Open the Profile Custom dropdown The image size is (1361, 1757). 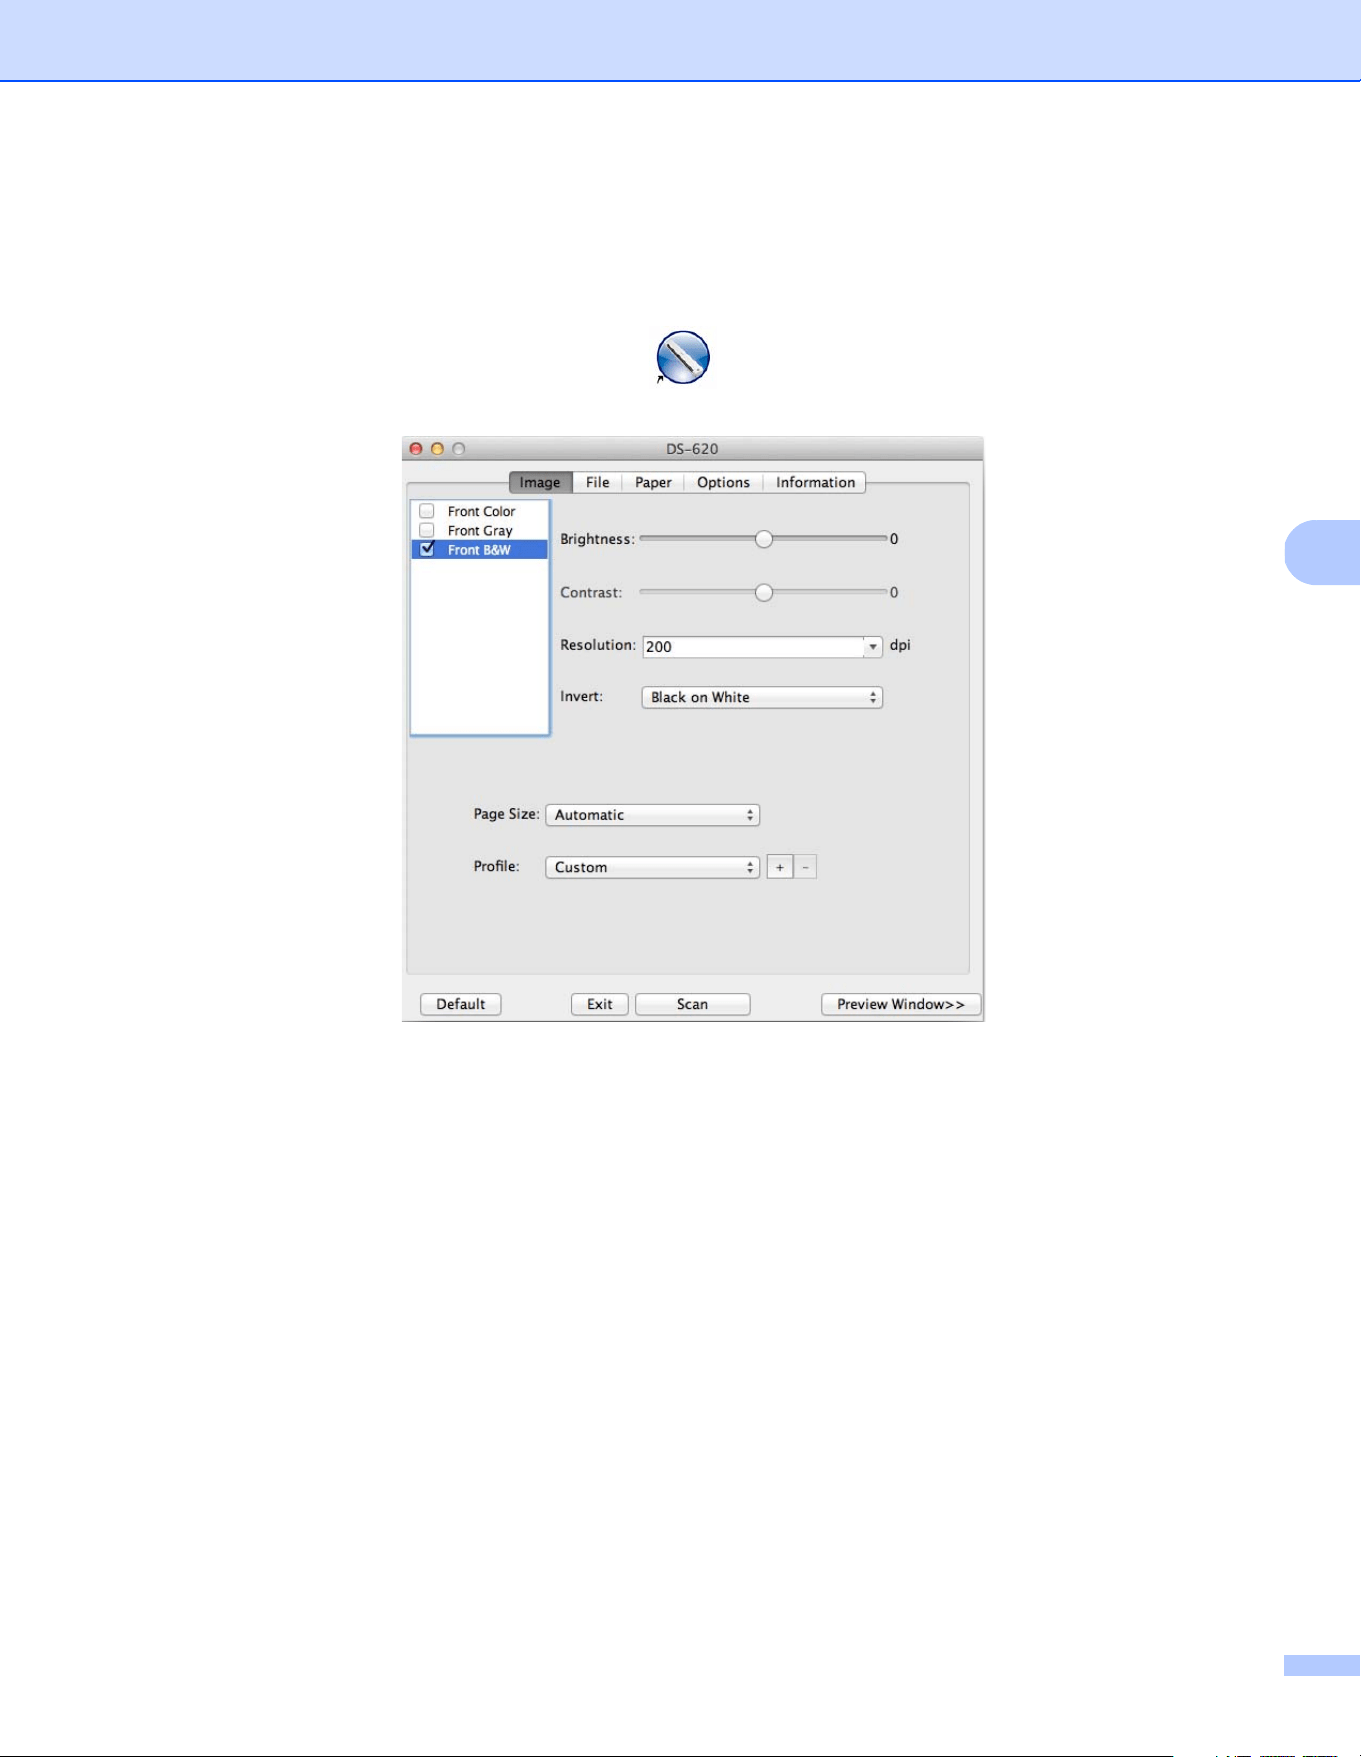point(653,867)
